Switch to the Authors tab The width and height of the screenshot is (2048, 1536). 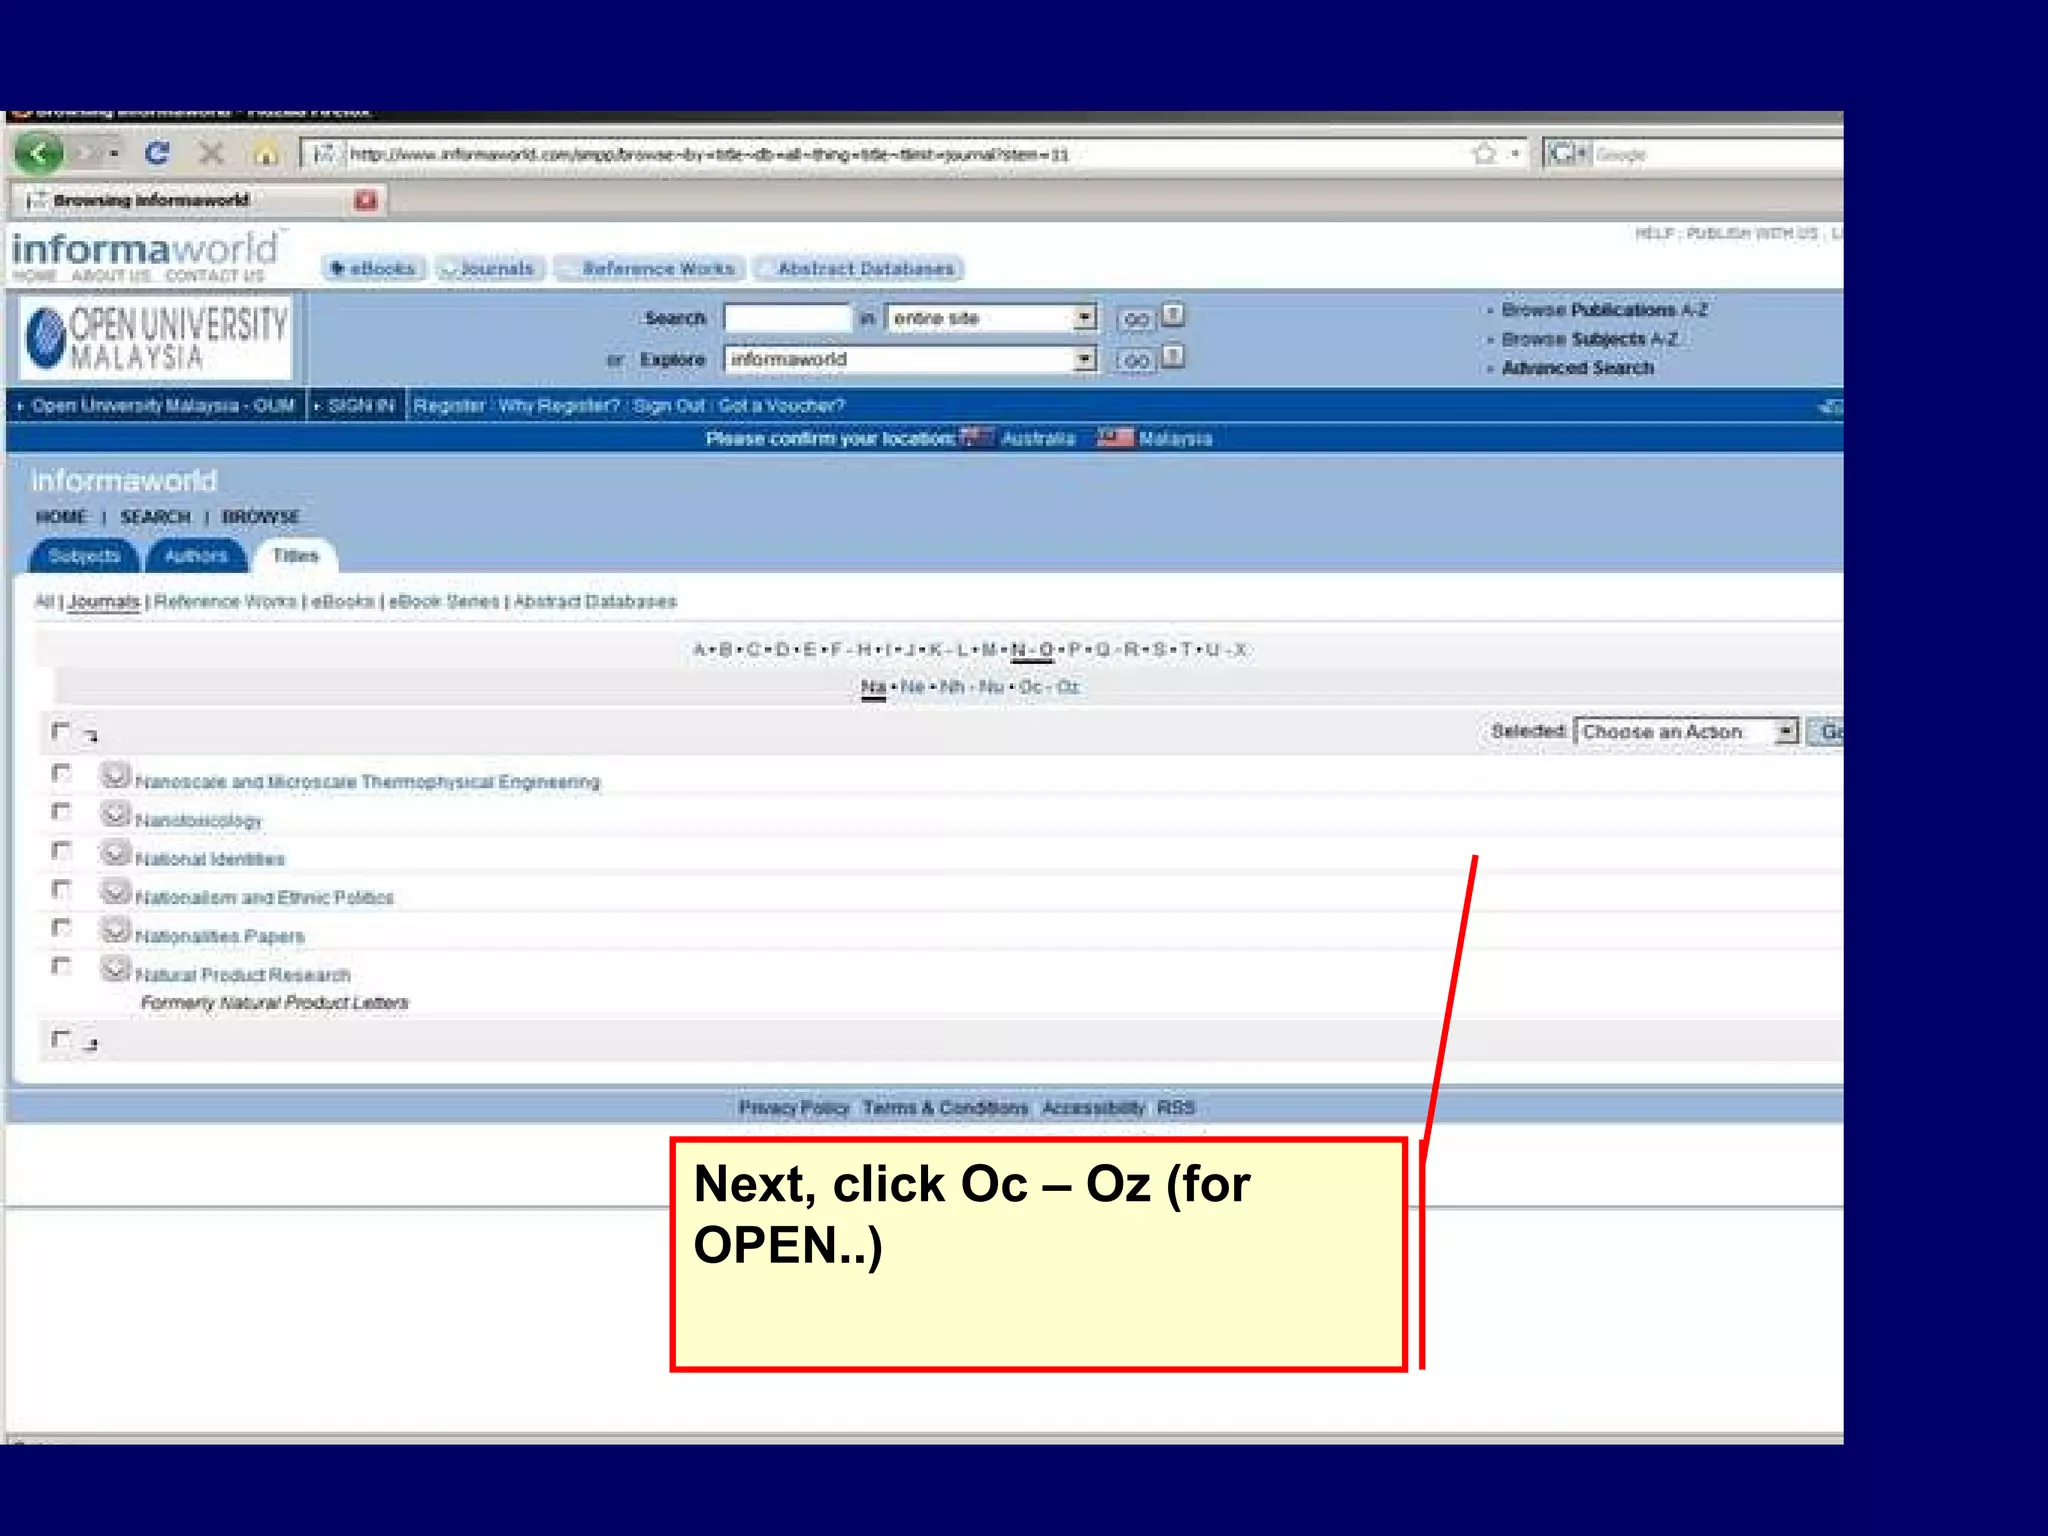coord(196,556)
